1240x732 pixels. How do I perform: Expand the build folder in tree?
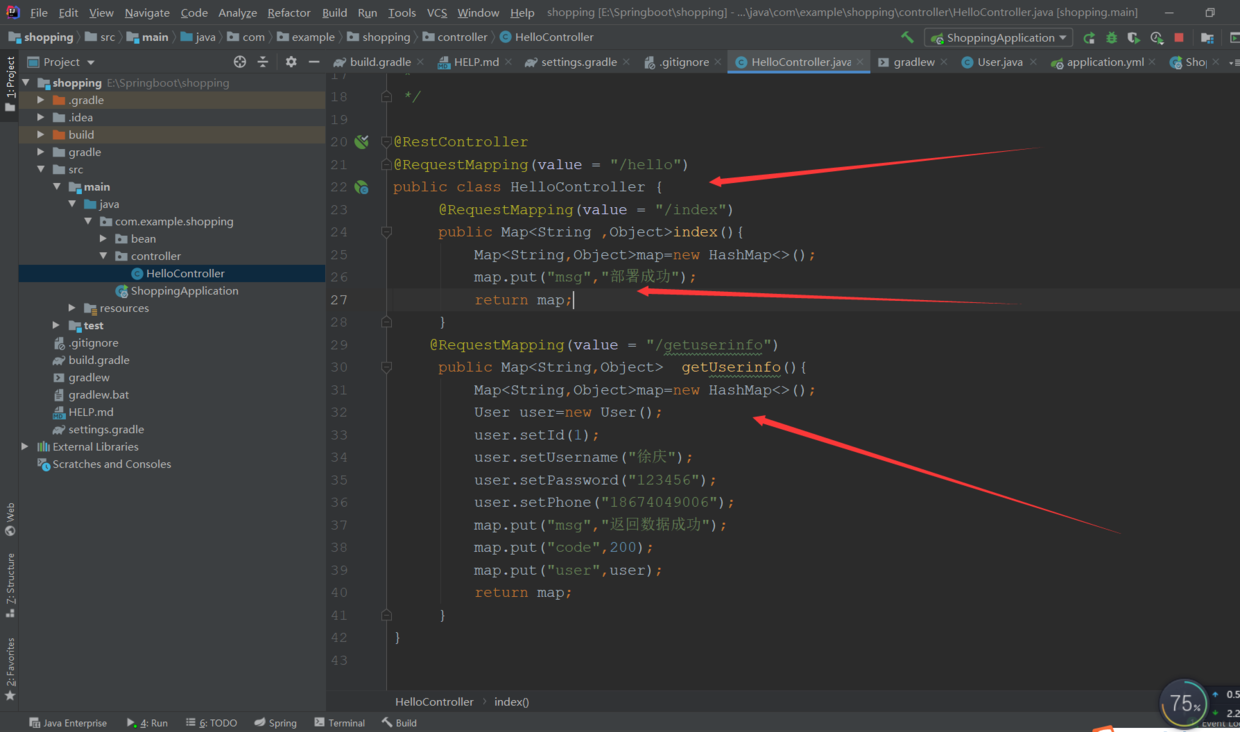(x=41, y=135)
